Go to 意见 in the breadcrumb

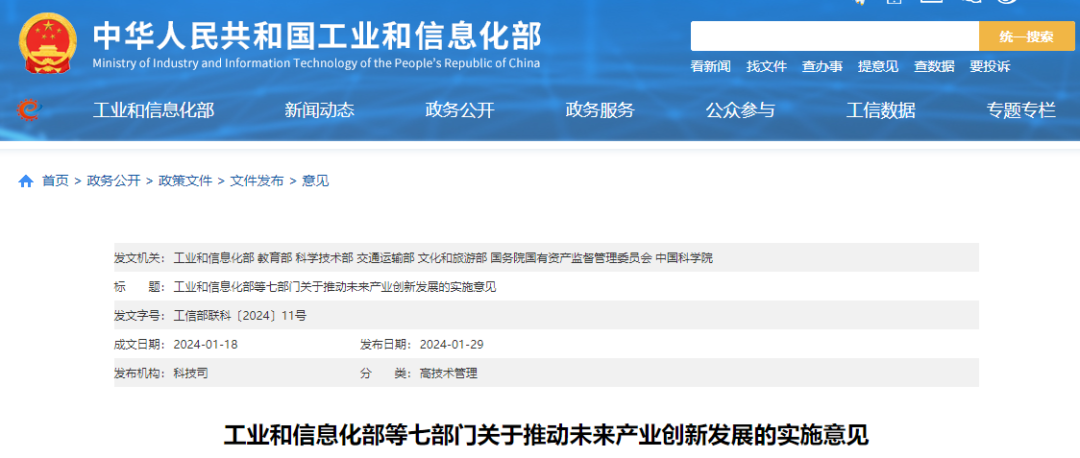tap(315, 181)
